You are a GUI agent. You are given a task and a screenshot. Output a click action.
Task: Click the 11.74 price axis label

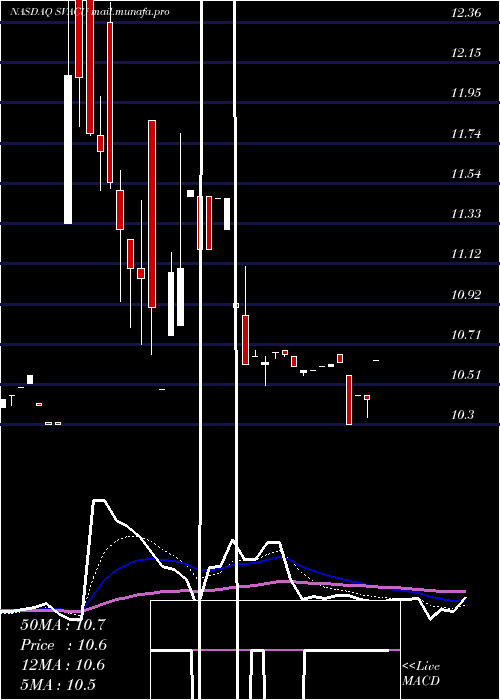(466, 133)
